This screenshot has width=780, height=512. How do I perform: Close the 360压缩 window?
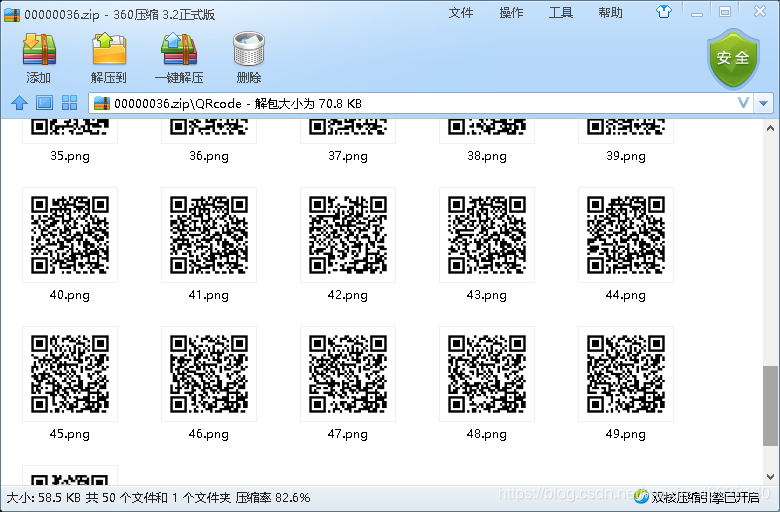point(760,11)
